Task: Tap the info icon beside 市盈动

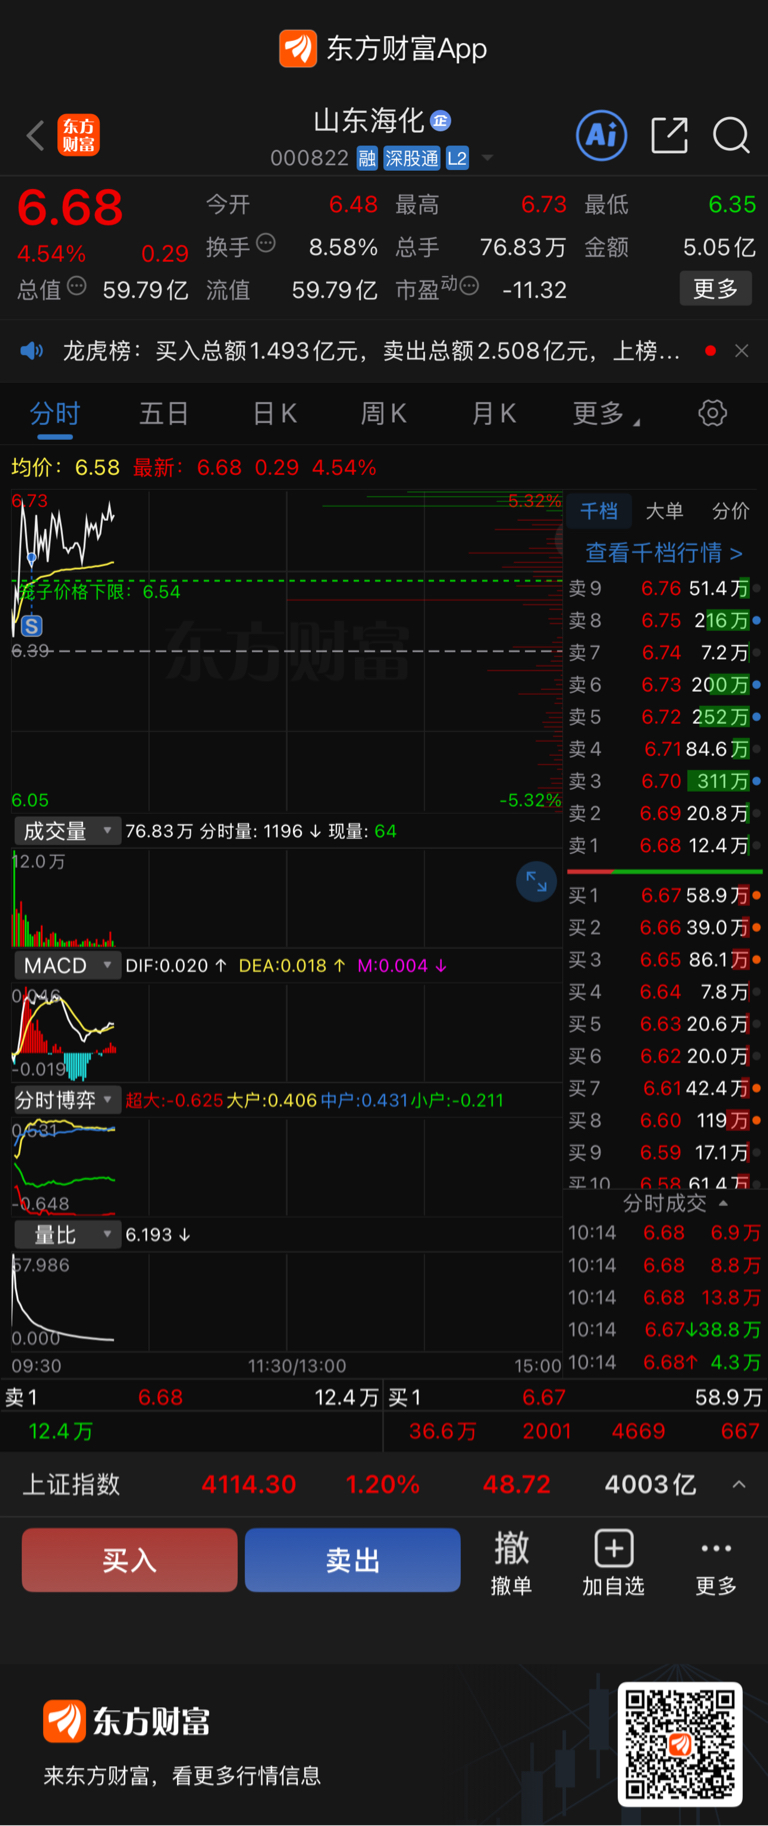Action: [469, 287]
